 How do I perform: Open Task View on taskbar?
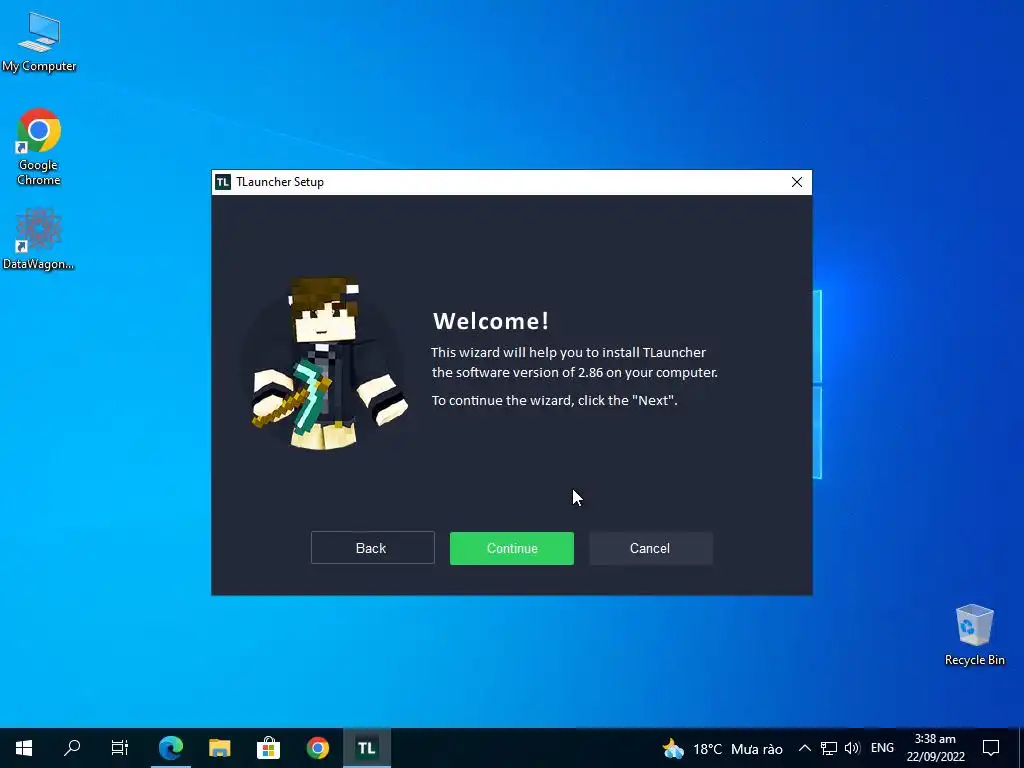(x=120, y=748)
